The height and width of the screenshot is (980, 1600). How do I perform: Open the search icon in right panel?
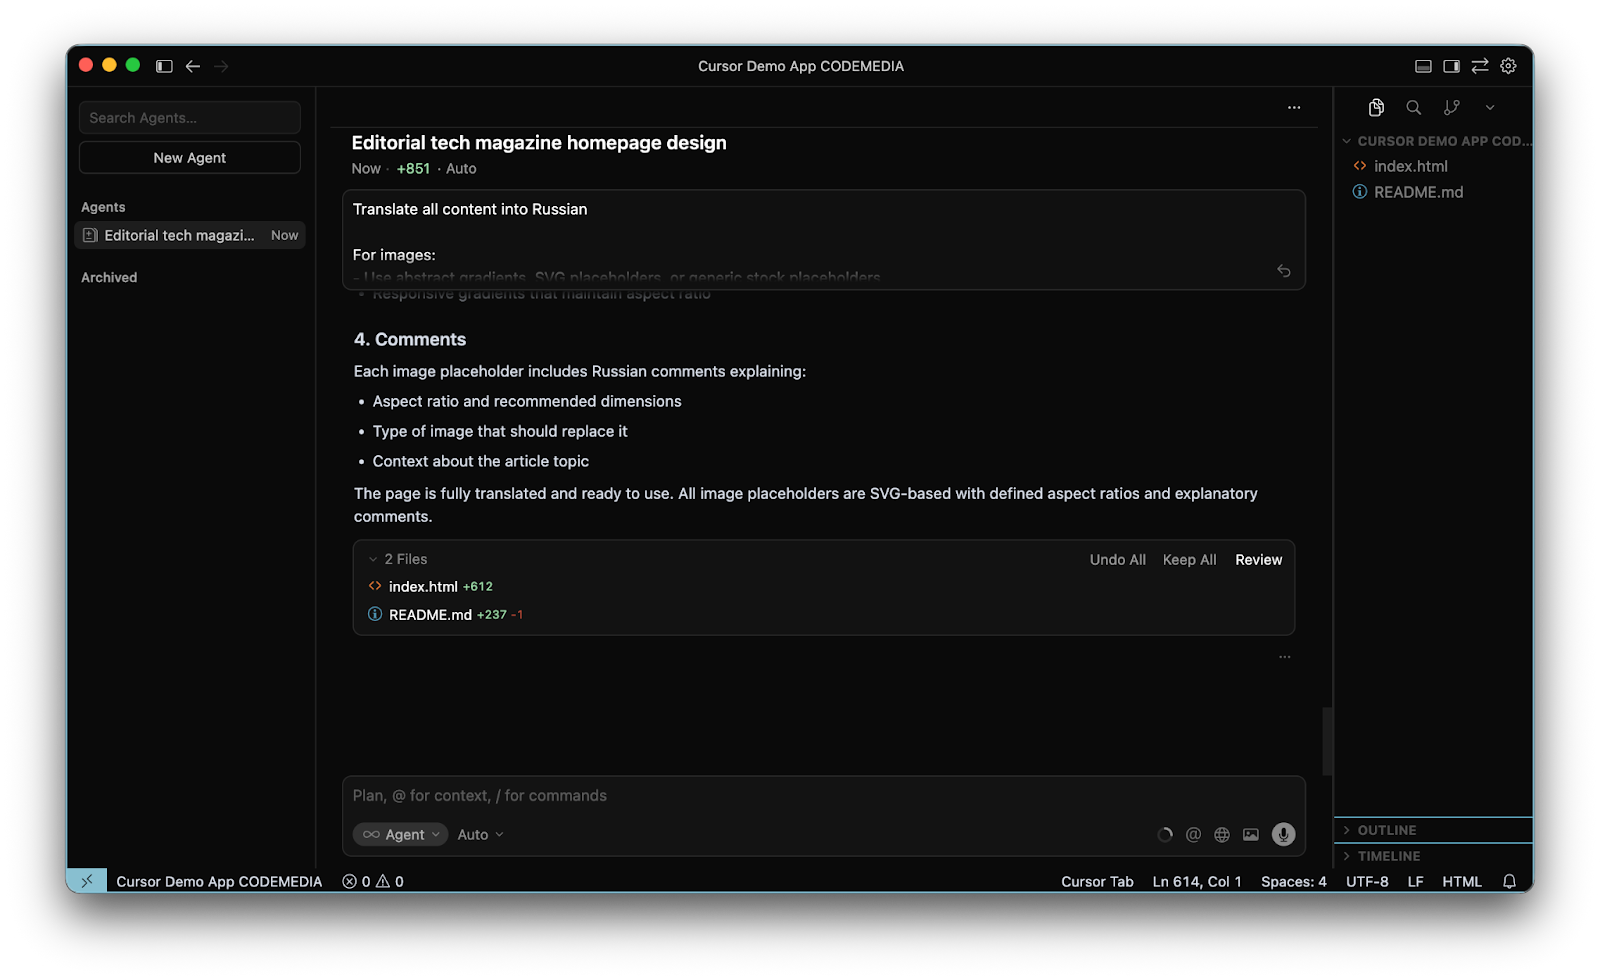pyautogui.click(x=1413, y=107)
